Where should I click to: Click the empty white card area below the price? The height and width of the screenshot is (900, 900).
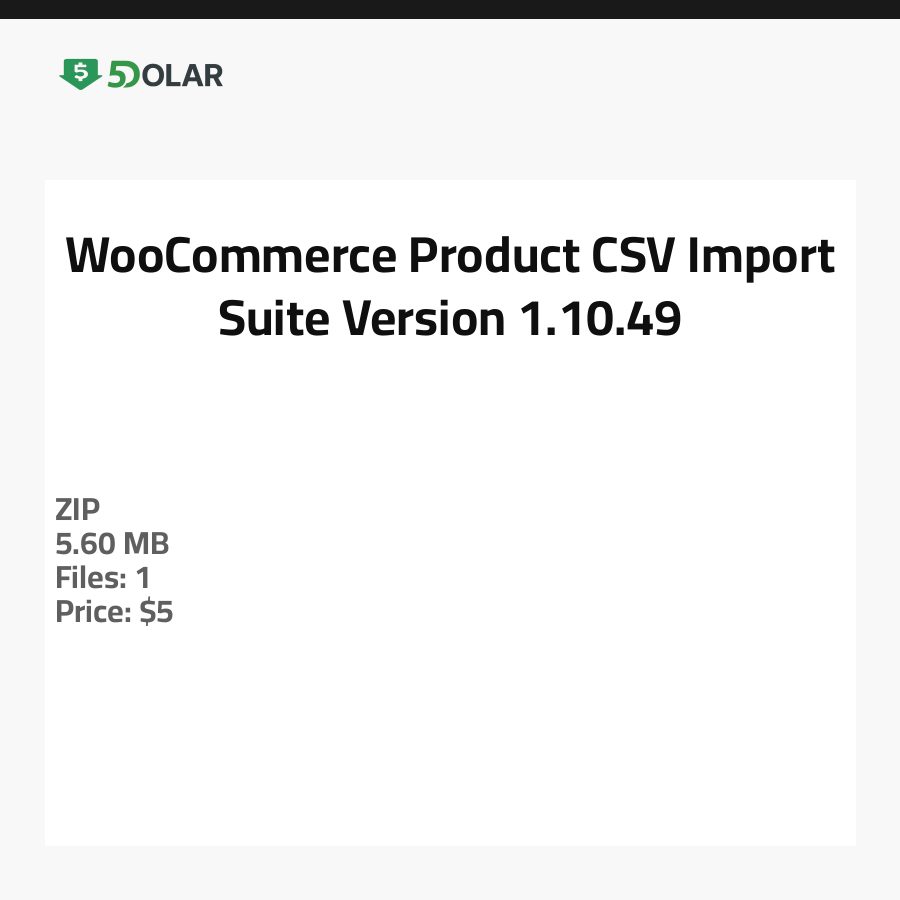point(450,740)
